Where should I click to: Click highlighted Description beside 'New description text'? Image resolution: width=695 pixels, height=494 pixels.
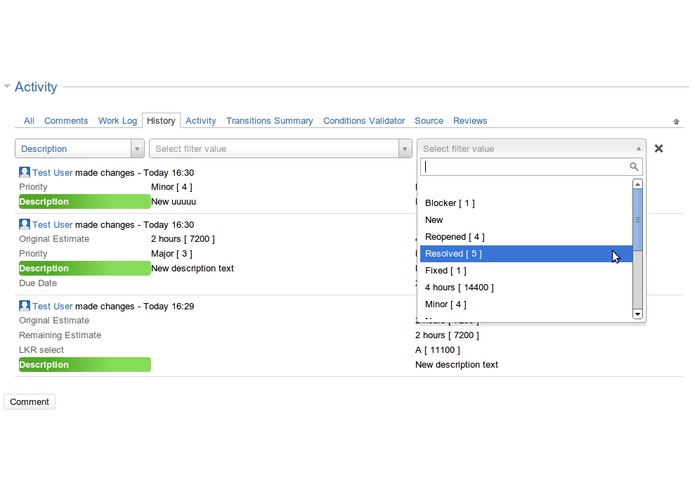(85, 268)
